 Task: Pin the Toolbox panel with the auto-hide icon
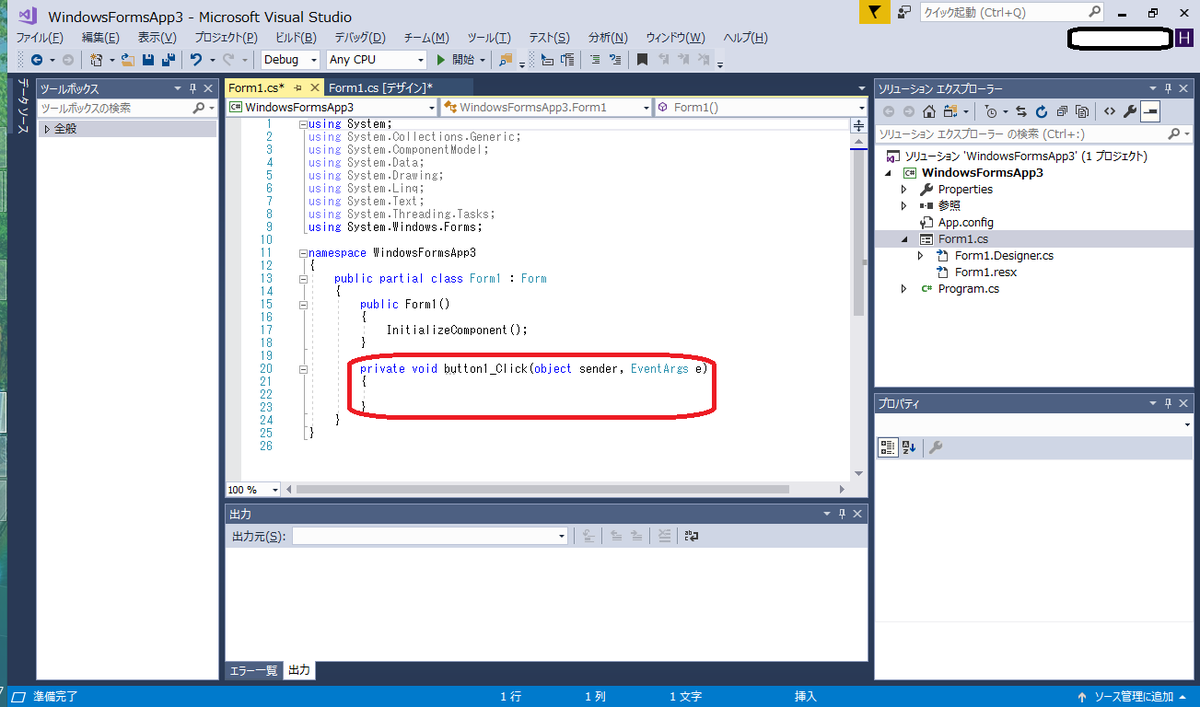(x=193, y=89)
